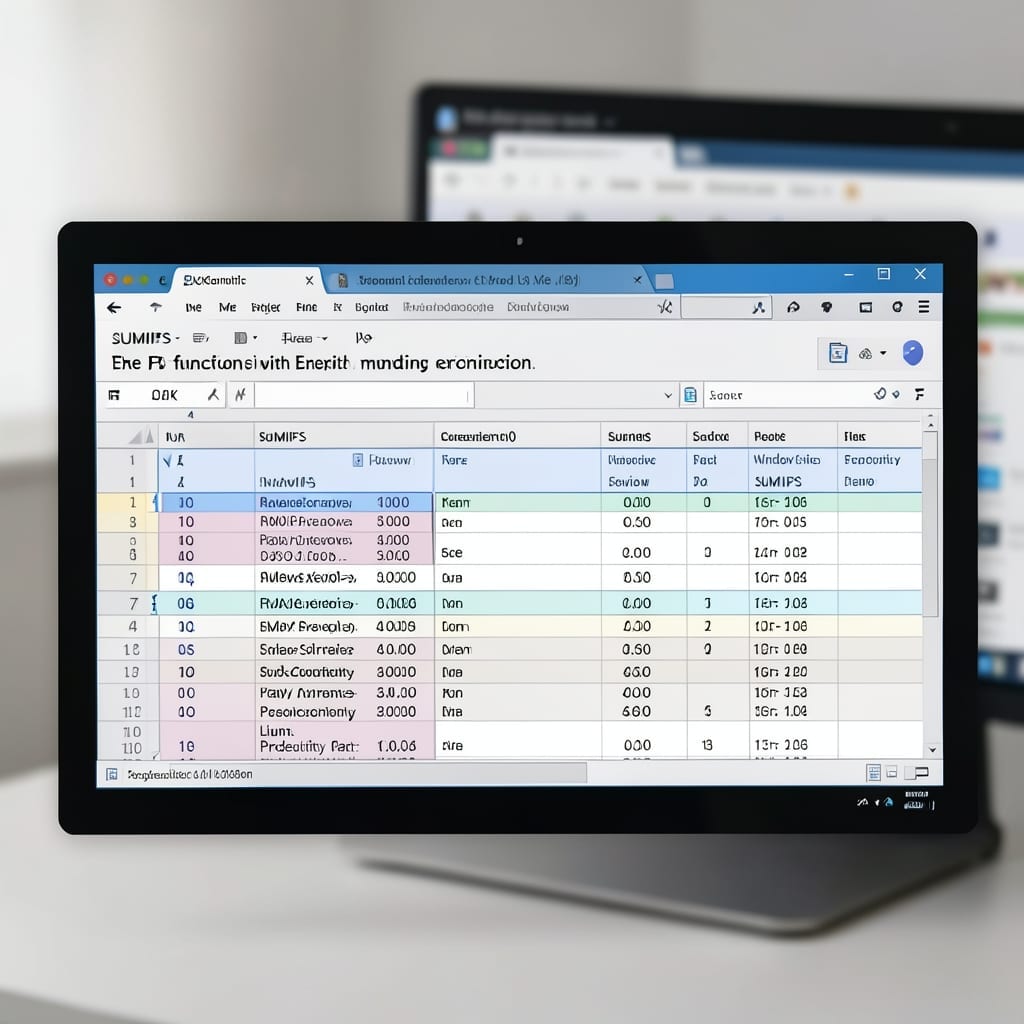Switch to Page Layout view in the status bar
The height and width of the screenshot is (1024, 1024).
[x=892, y=772]
